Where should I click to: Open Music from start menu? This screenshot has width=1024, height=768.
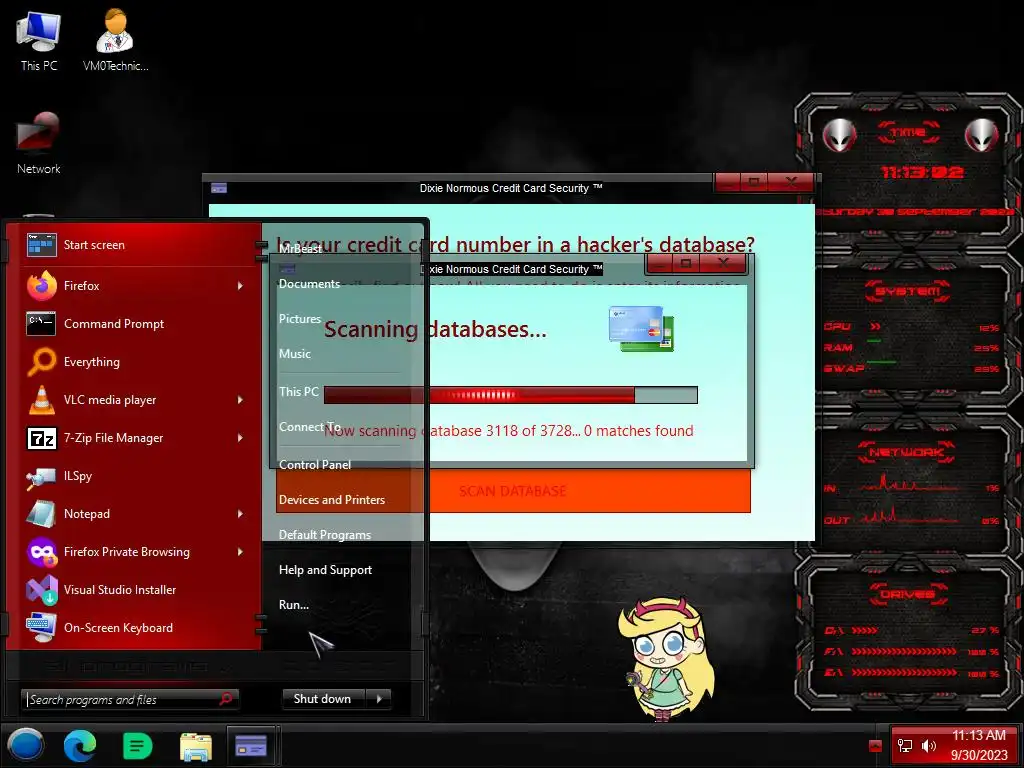coord(295,354)
